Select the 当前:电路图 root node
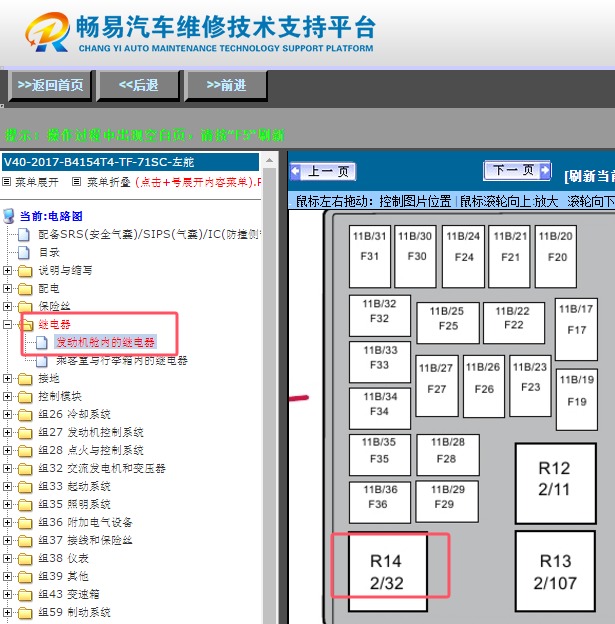The image size is (615, 624). (x=51, y=216)
